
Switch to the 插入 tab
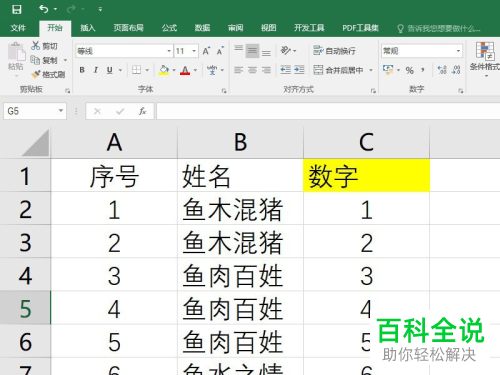pos(88,28)
